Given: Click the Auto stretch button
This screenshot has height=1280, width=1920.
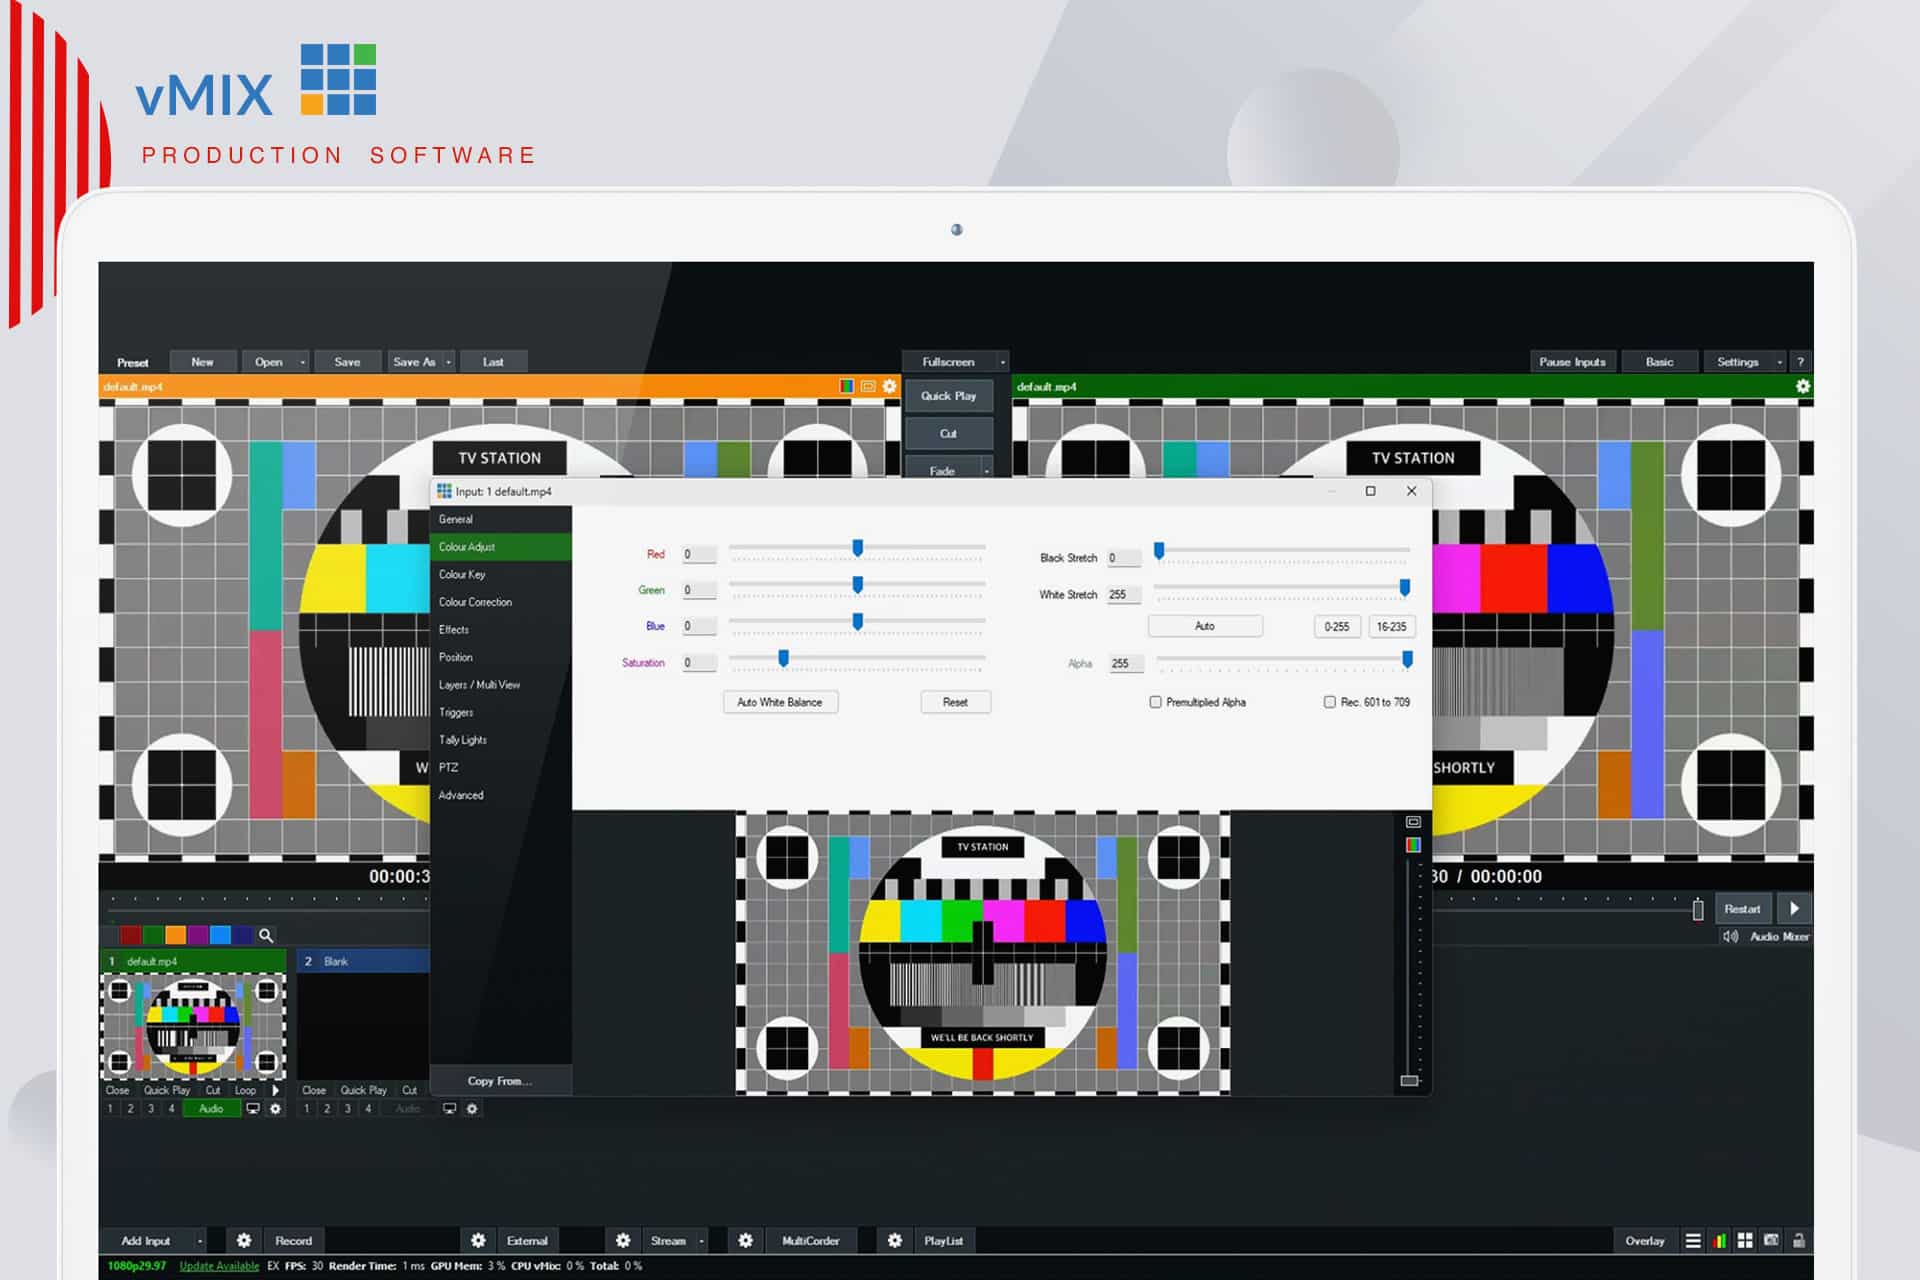Looking at the screenshot, I should tap(1205, 626).
